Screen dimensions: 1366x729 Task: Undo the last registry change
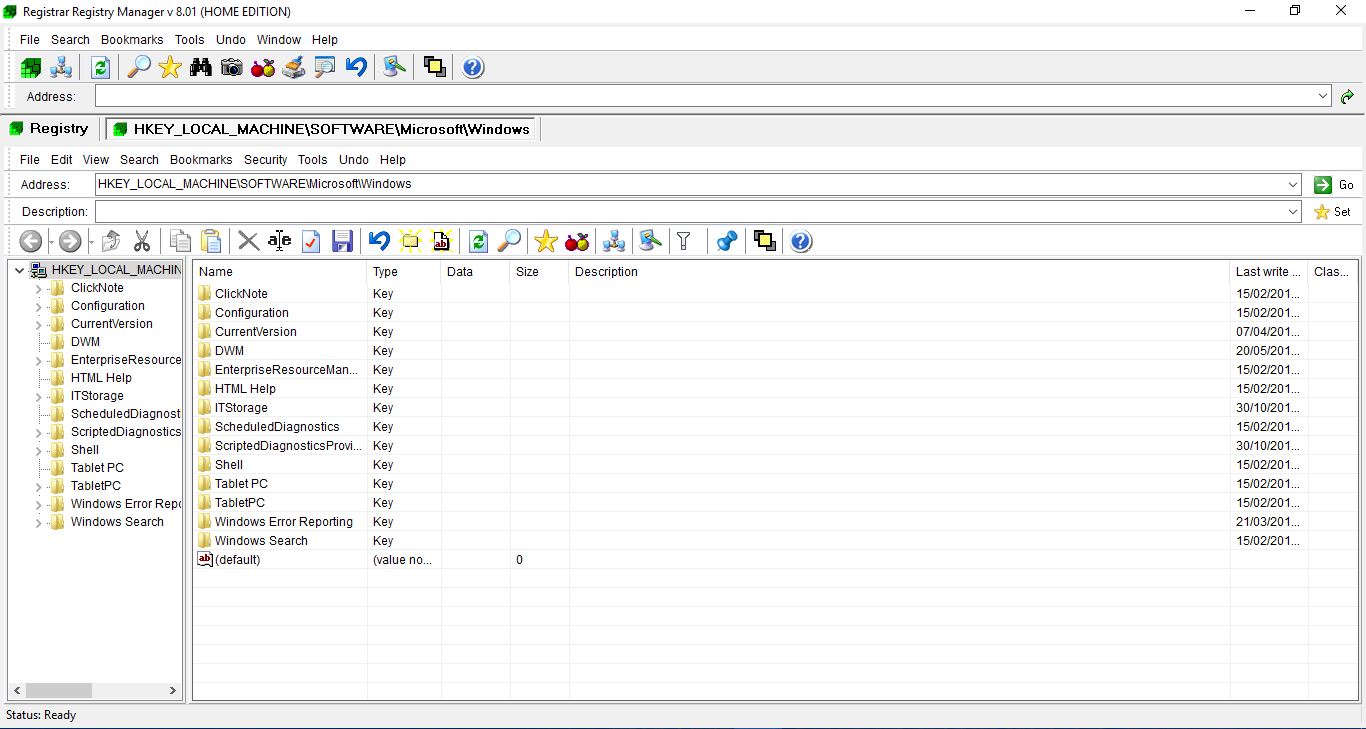377,240
